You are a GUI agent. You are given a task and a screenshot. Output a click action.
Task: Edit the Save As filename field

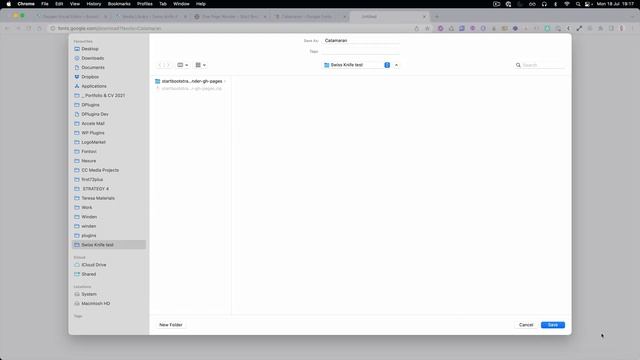pos(361,41)
